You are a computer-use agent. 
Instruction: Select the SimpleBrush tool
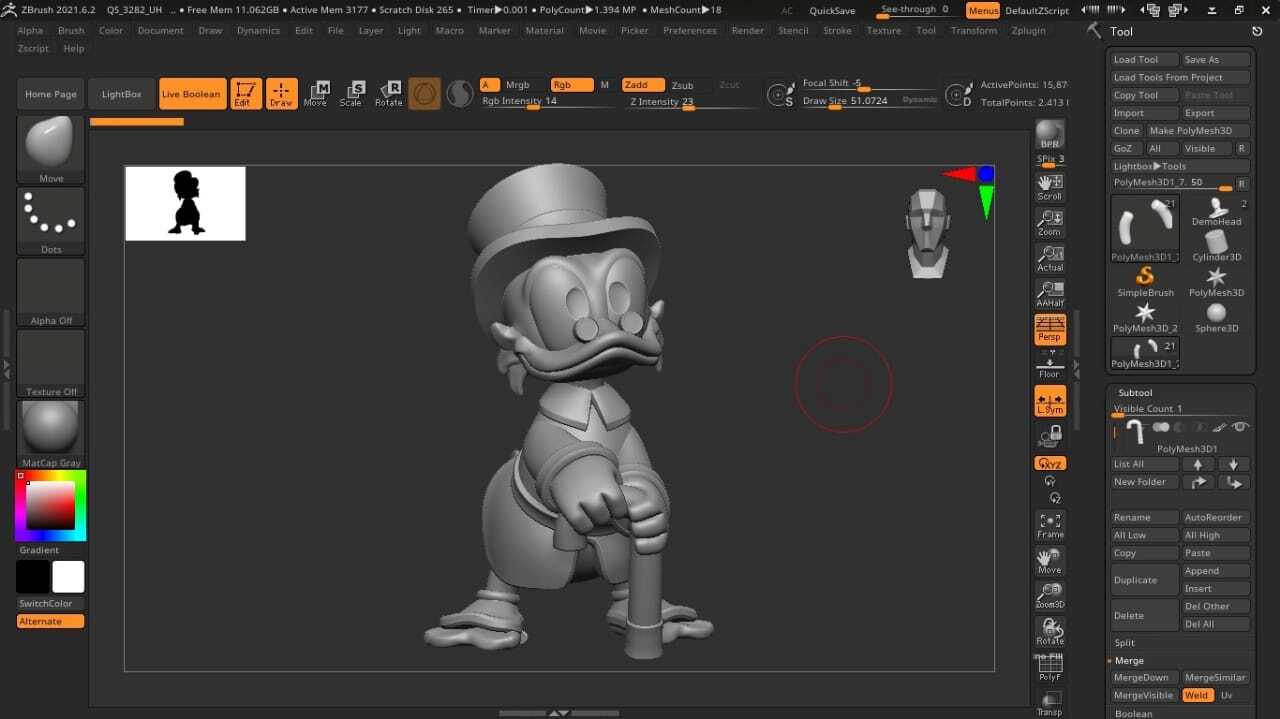[1145, 282]
